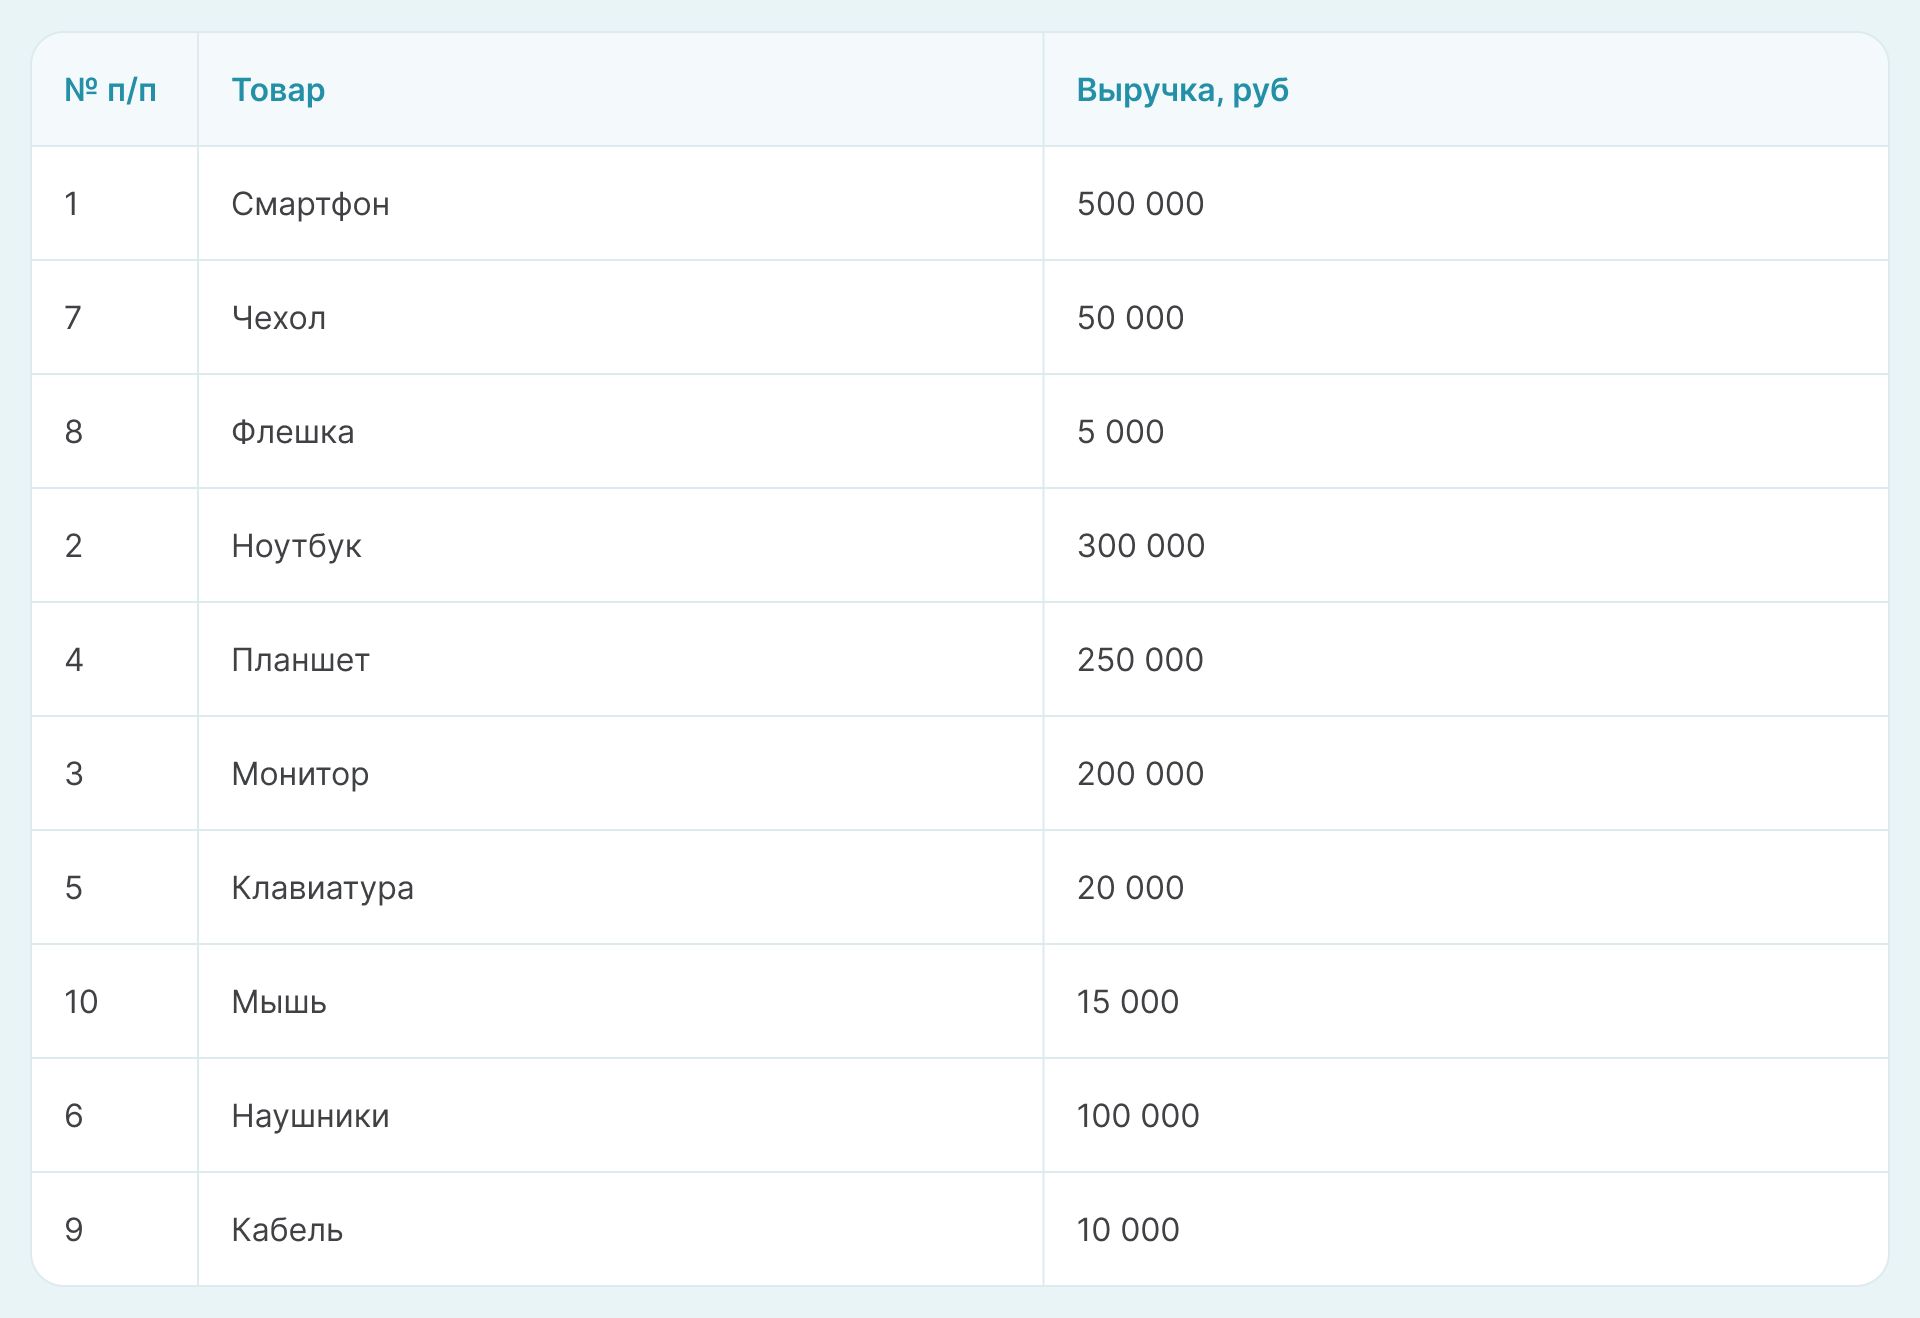Screen dimensions: 1920x1318
Task: Click the 'Ноутбук' product name
Action: tap(296, 546)
